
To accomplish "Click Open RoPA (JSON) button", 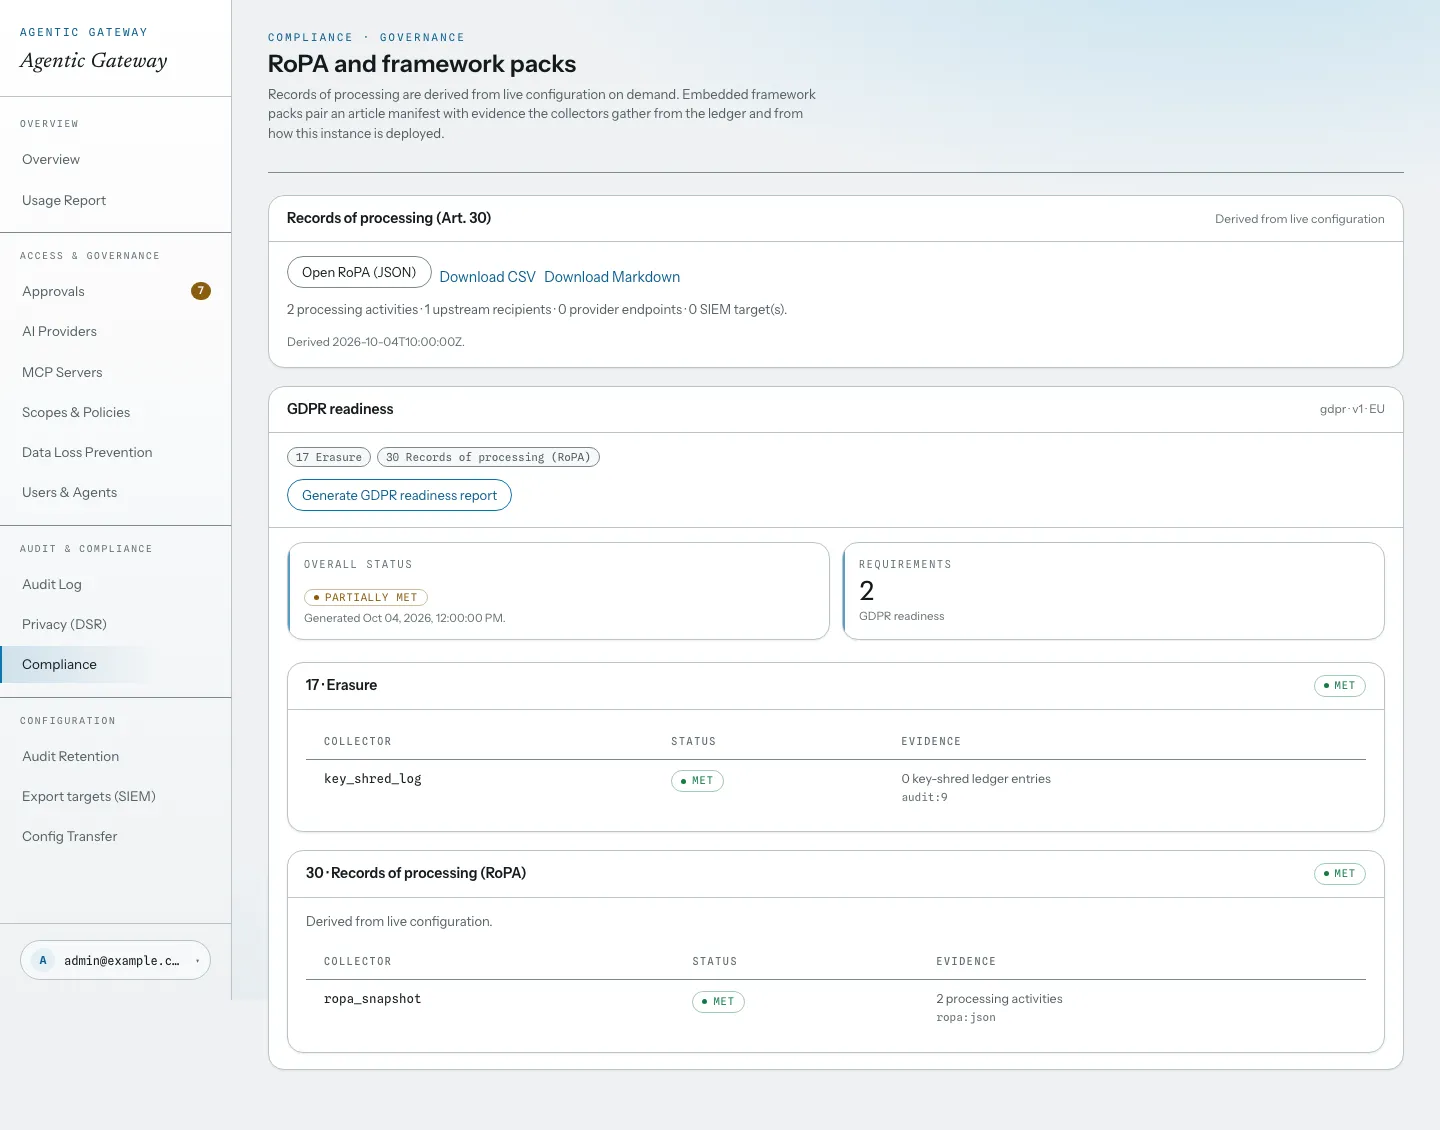I will pyautogui.click(x=359, y=272).
